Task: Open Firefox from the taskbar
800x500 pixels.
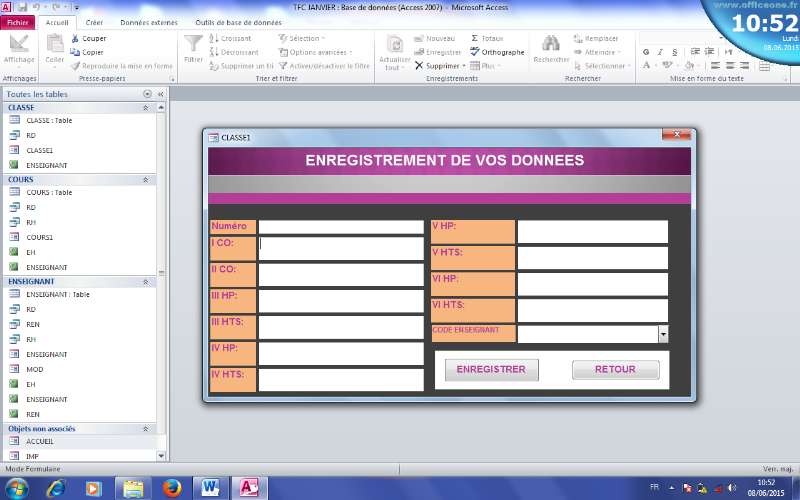Action: coord(172,488)
